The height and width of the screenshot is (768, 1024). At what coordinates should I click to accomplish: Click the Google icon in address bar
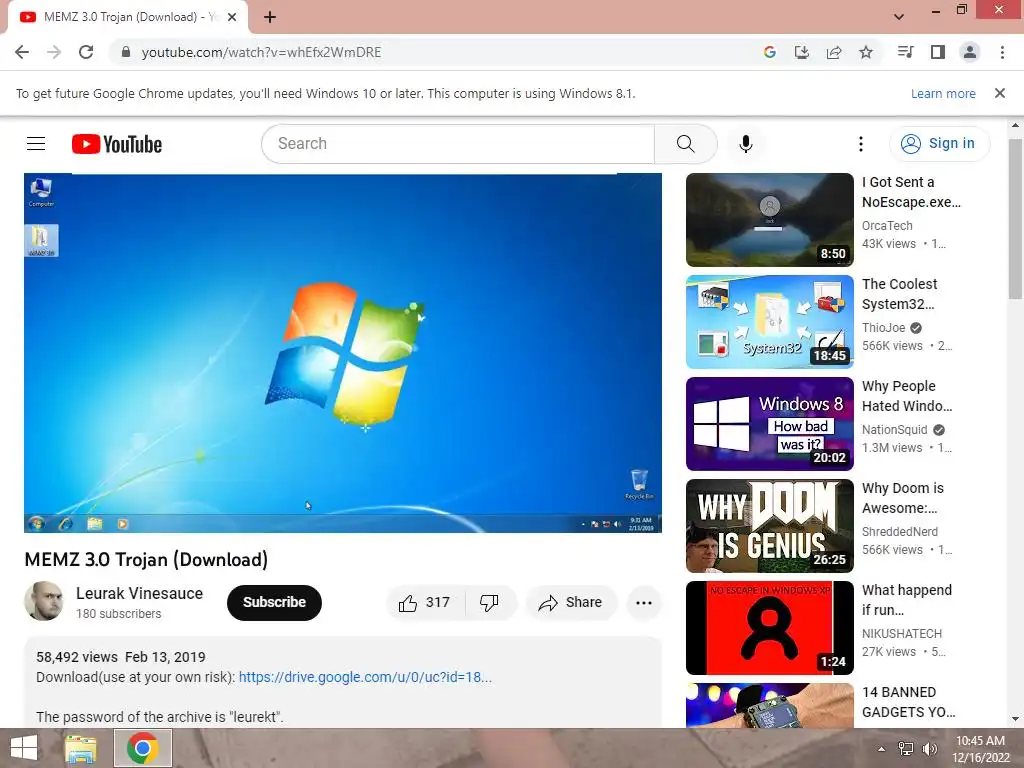tap(770, 52)
